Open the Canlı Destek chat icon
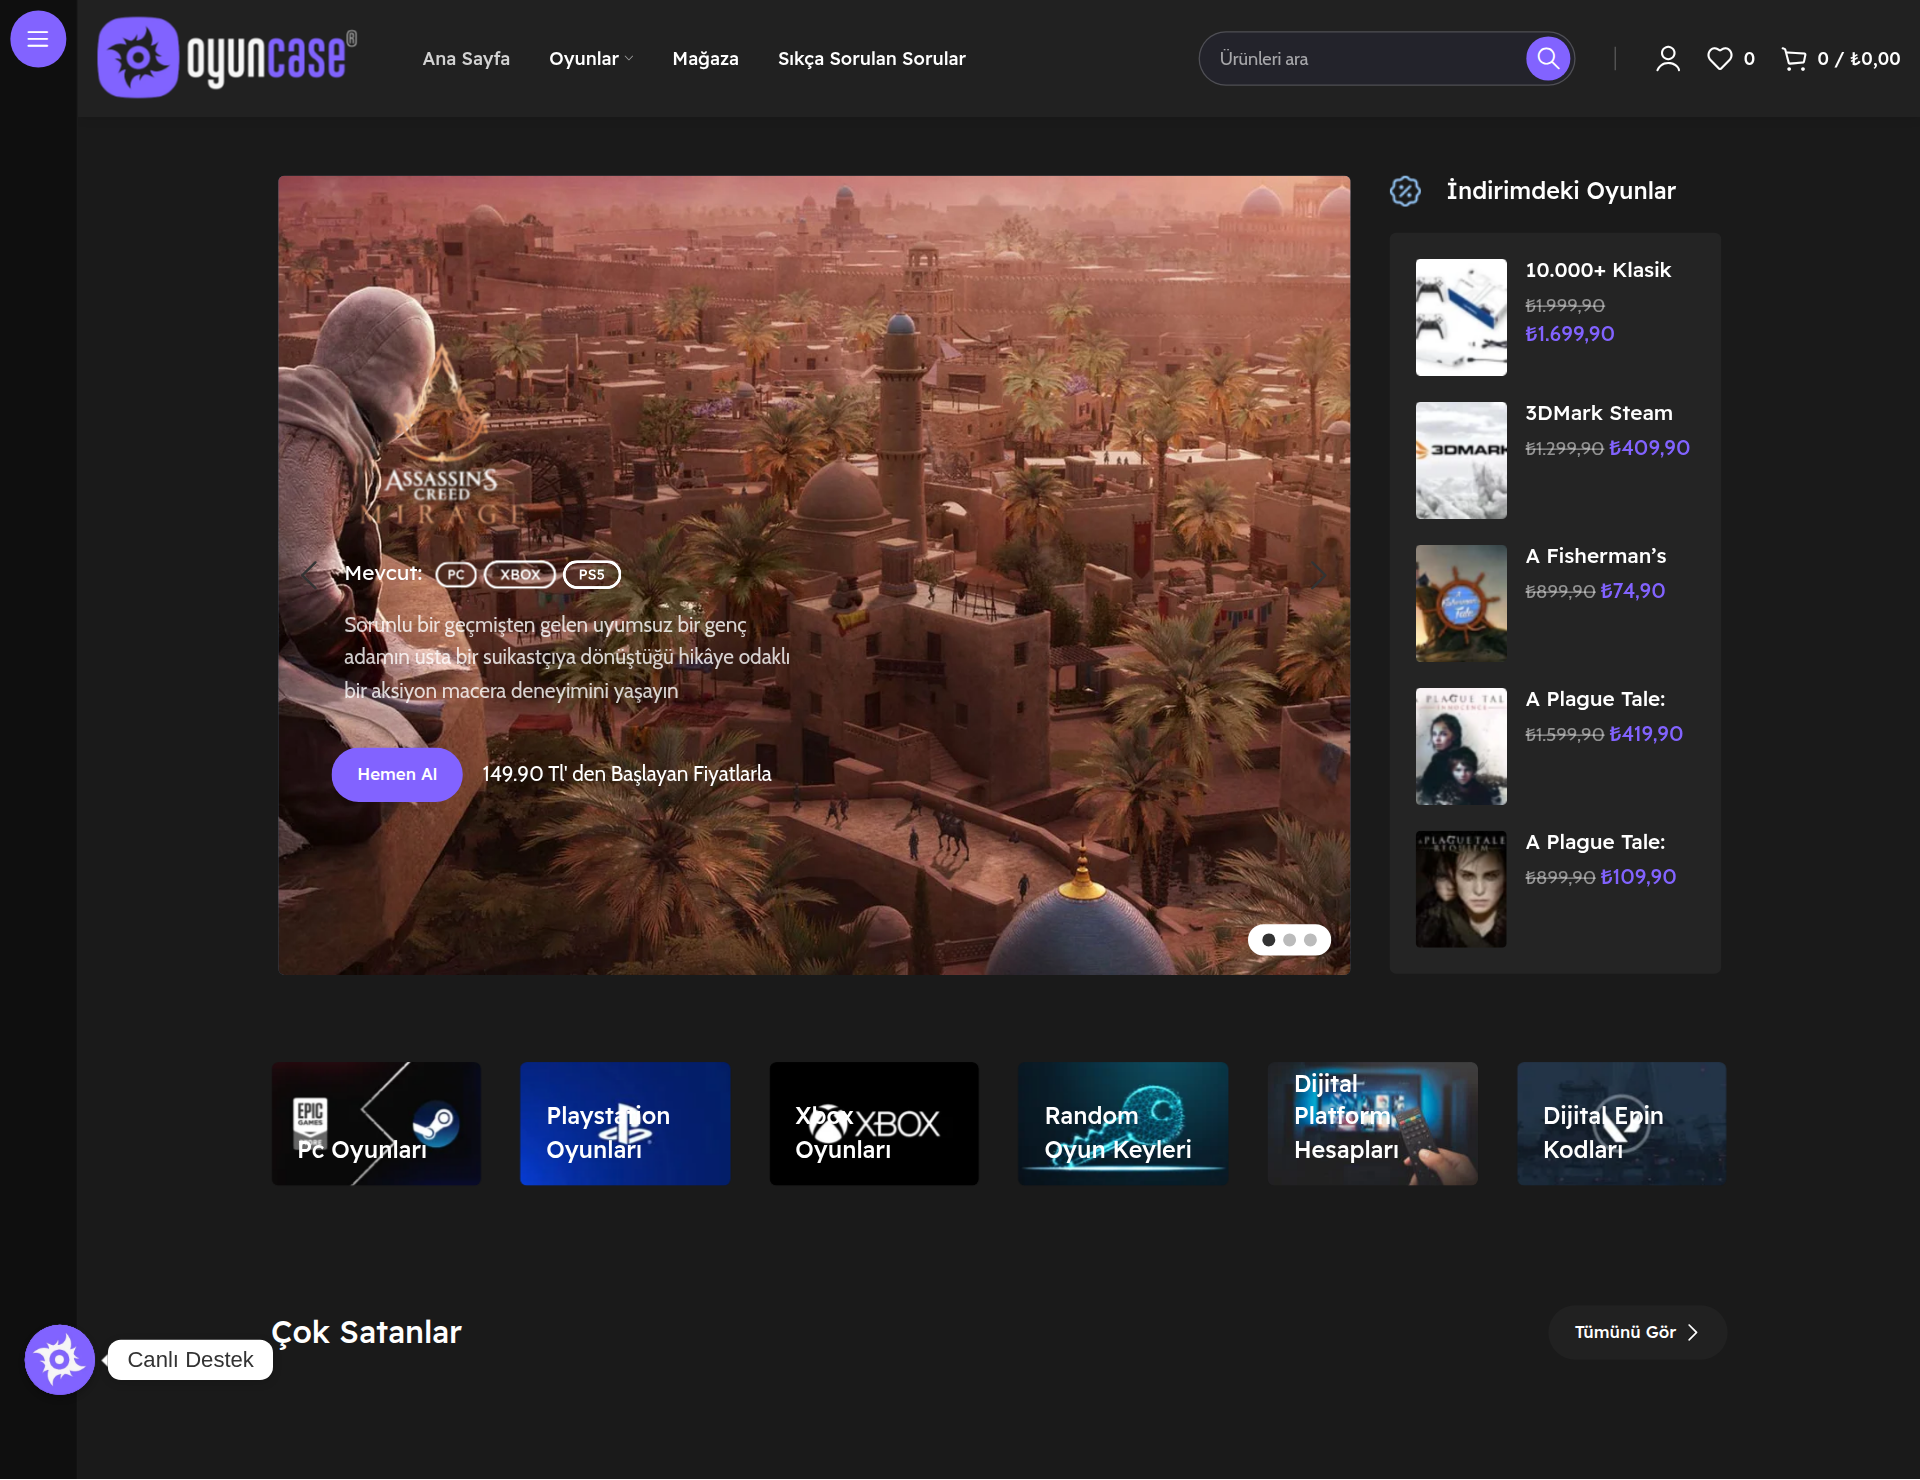The width and height of the screenshot is (1920, 1480). point(60,1359)
